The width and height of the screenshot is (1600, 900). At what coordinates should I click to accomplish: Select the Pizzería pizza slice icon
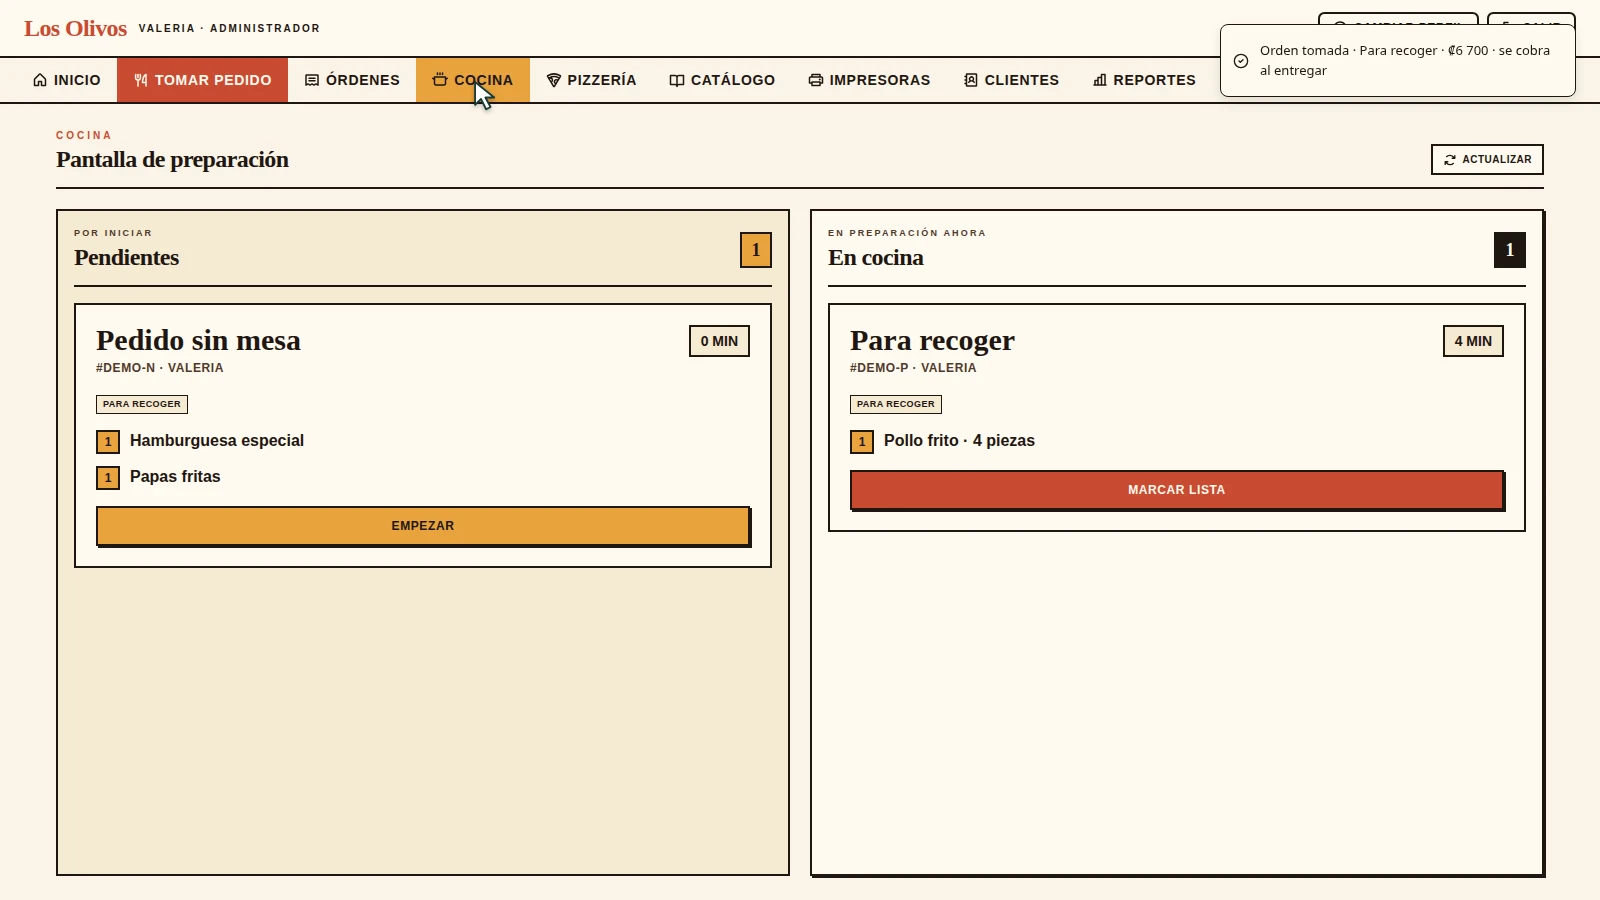554,80
